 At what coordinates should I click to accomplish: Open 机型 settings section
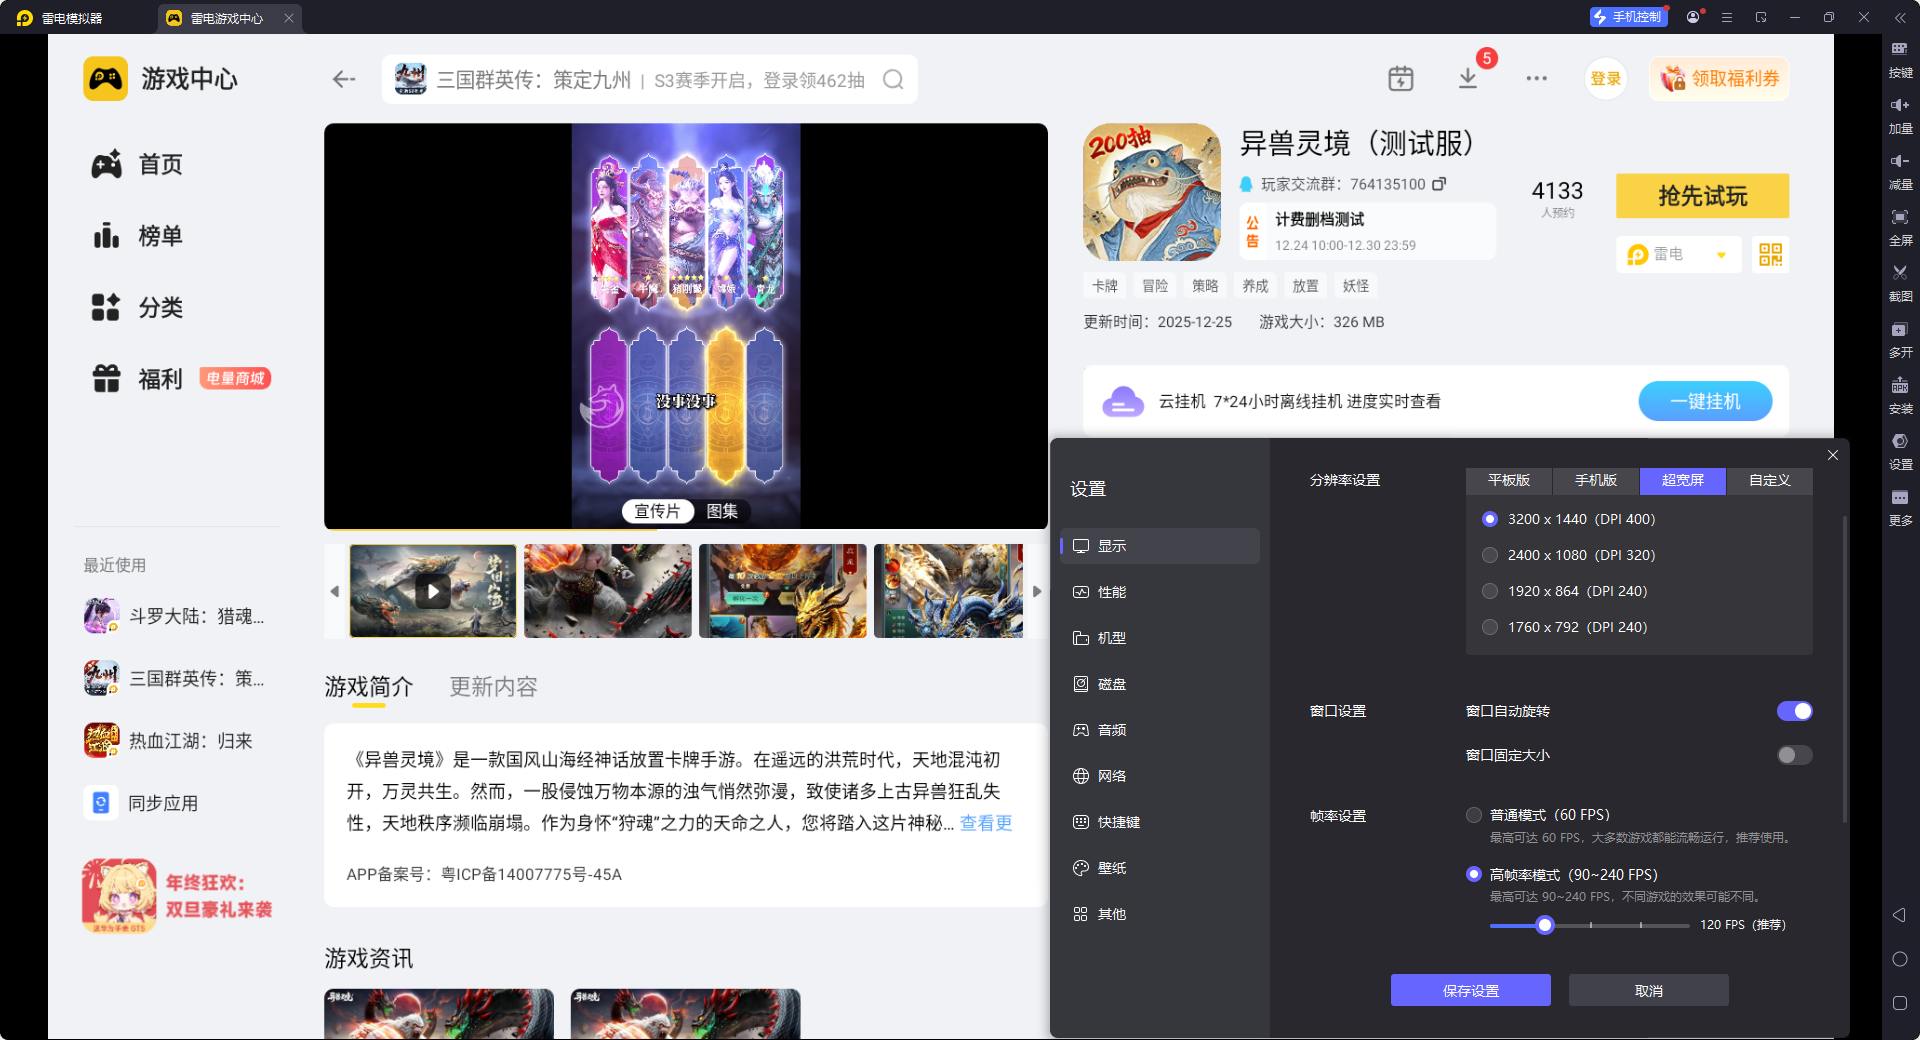[1160, 638]
